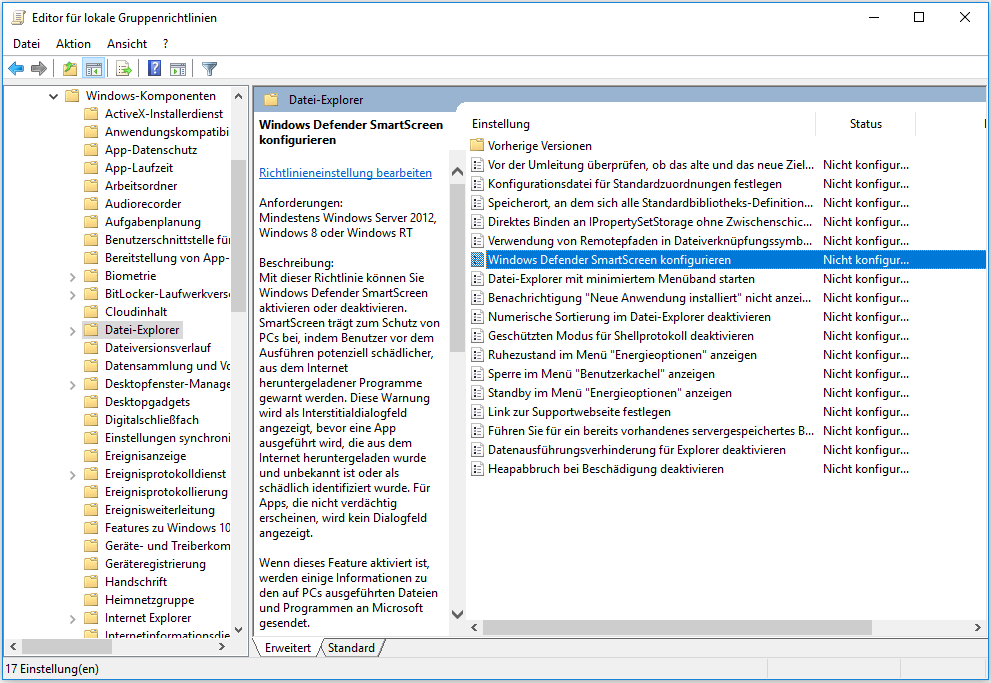Screen dimensions: 991x683
Task: Click policy icon for Sperre im Menü Benutzerkachel
Action: (x=477, y=374)
